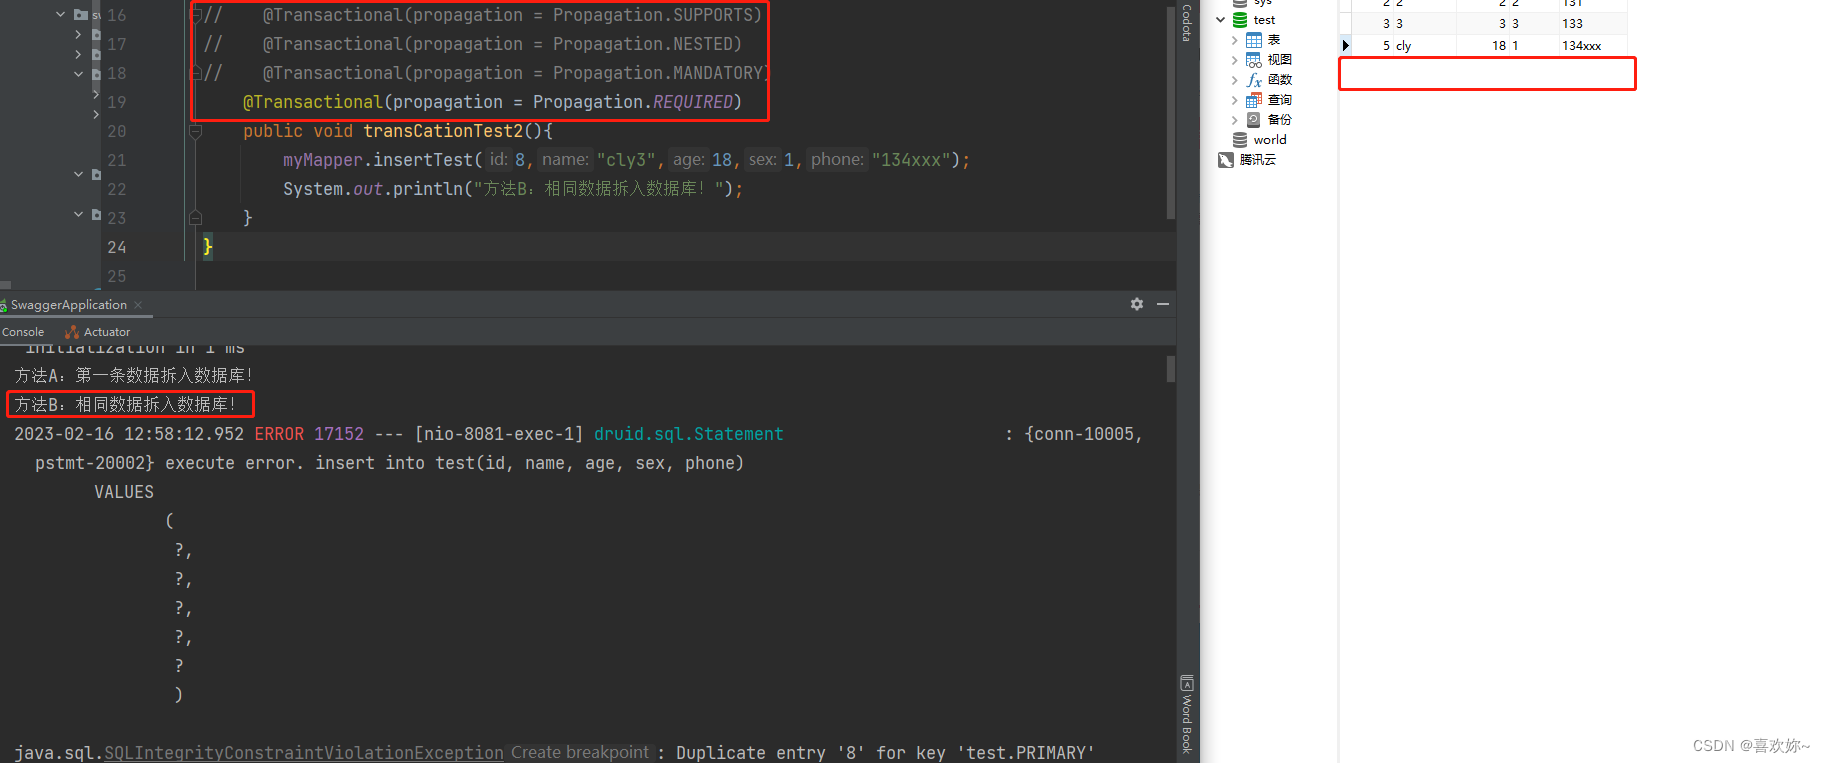Click console line '方法B: 相同数据拆入数据库!'
This screenshot has height=763, width=1825.
(126, 405)
